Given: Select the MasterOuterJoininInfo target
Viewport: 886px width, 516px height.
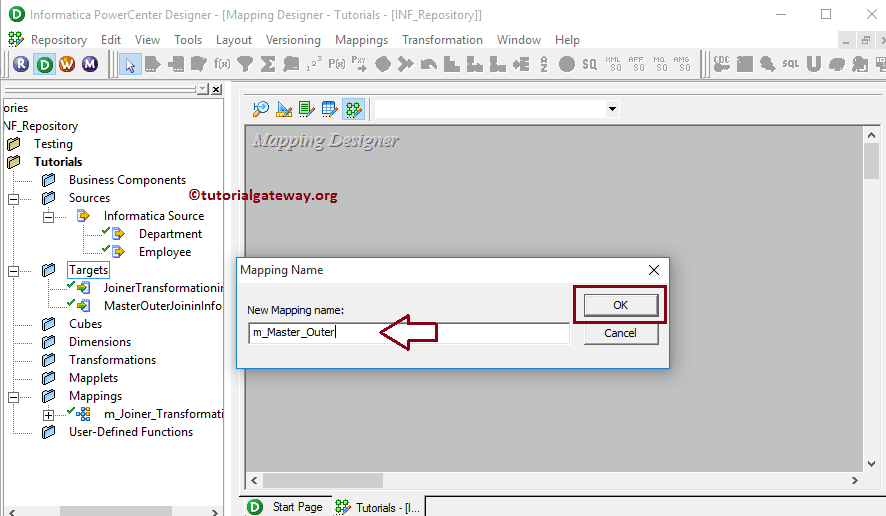Looking at the screenshot, I should pyautogui.click(x=163, y=306).
